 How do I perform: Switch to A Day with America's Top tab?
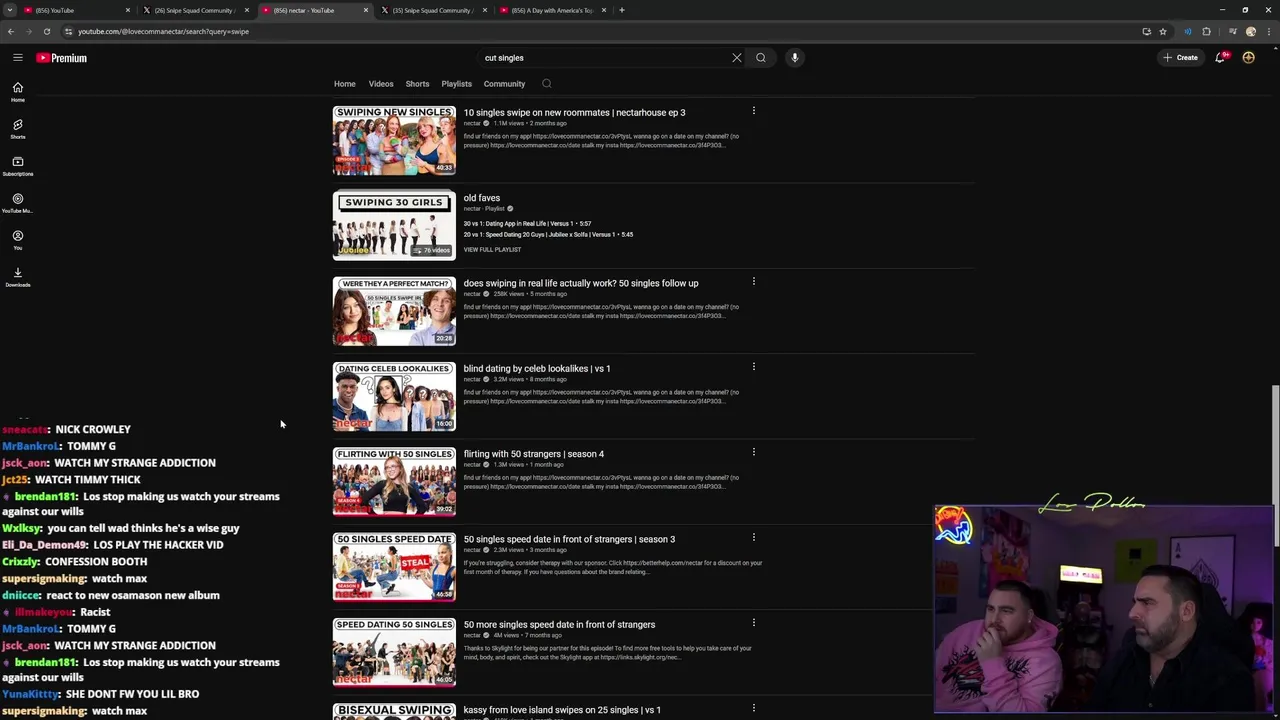(552, 10)
